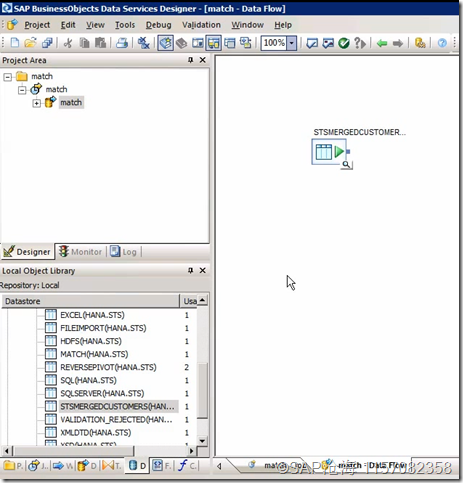
Task: Click the Copy toolbar icon
Action: click(85, 43)
